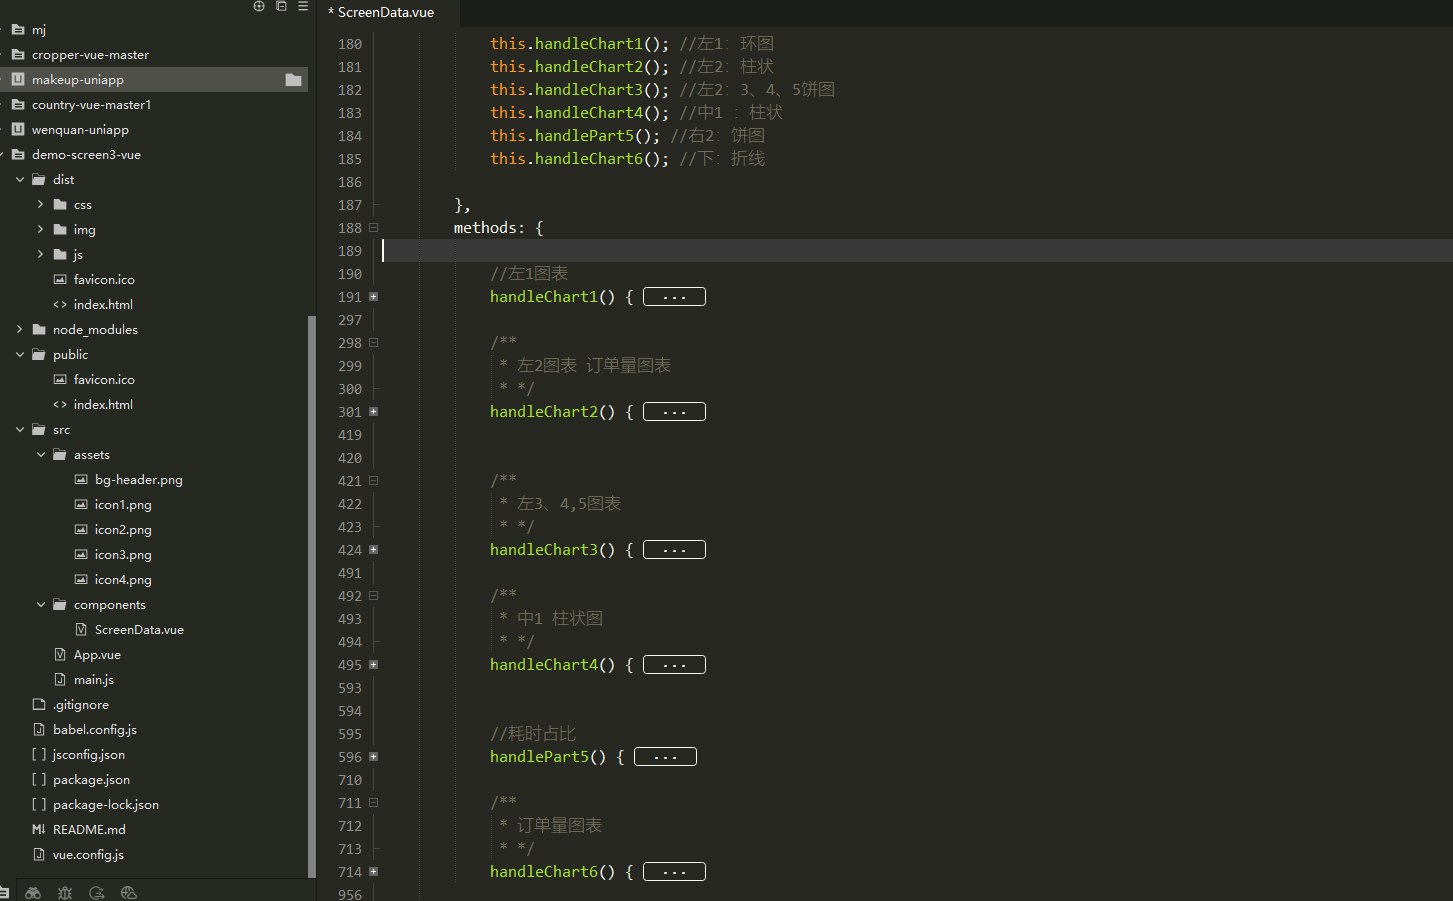
Task: Open the search binoculars icon at bottom
Action: click(33, 893)
